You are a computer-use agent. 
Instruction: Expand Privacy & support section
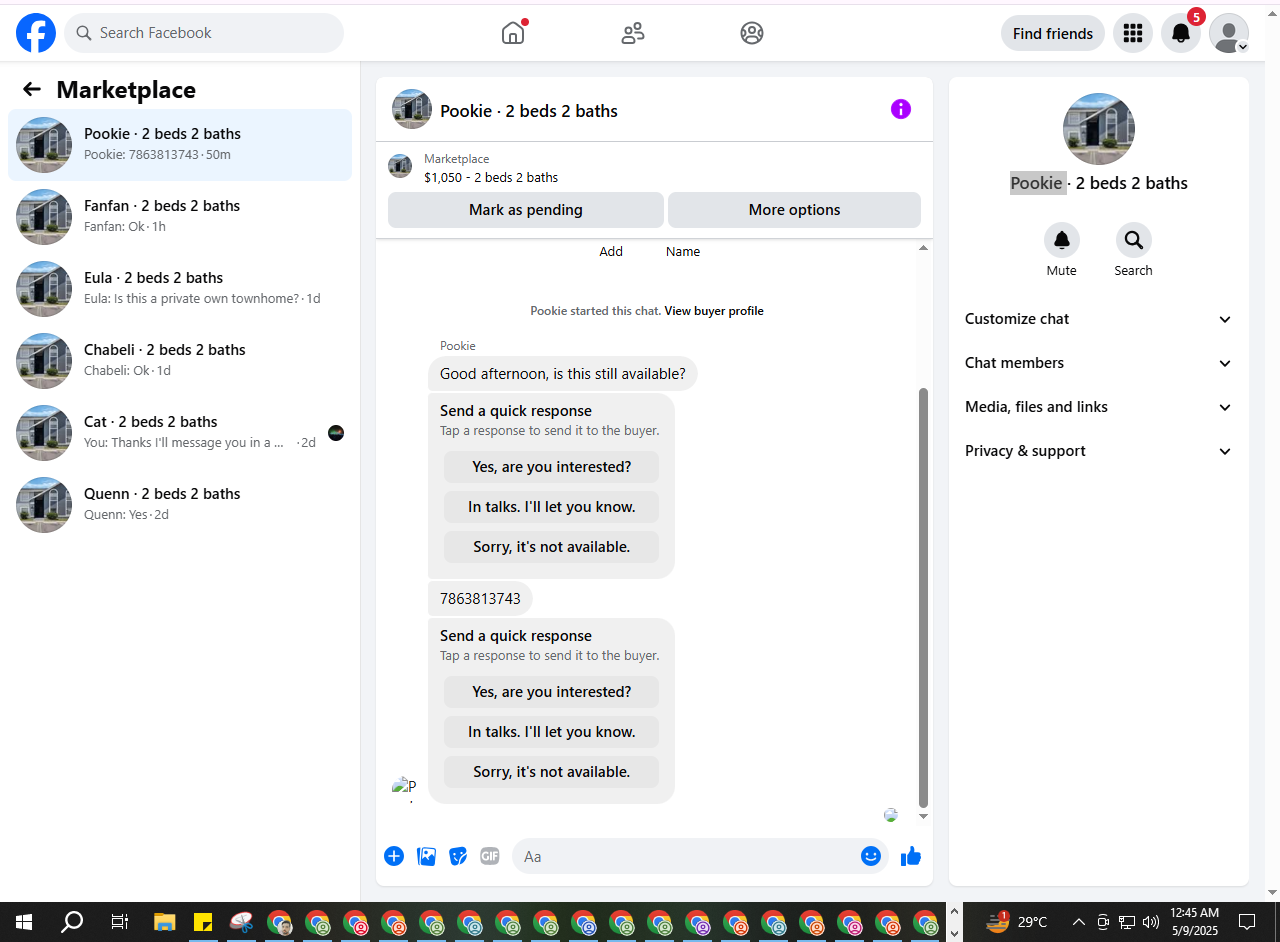click(x=1099, y=451)
